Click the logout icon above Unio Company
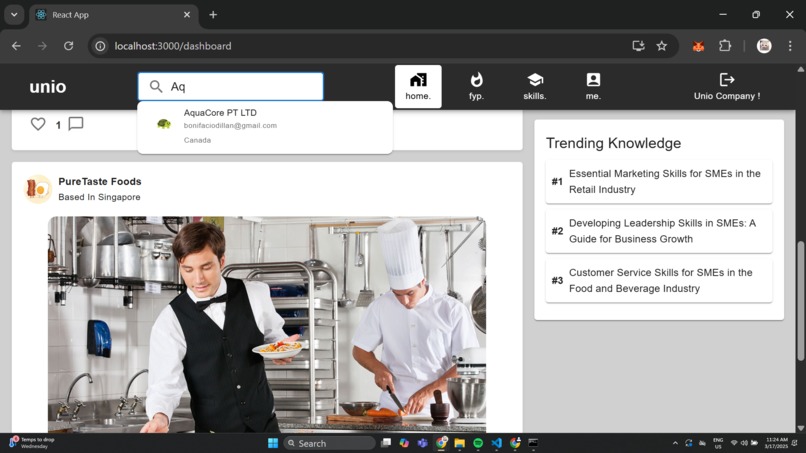The image size is (806, 453). 727,80
